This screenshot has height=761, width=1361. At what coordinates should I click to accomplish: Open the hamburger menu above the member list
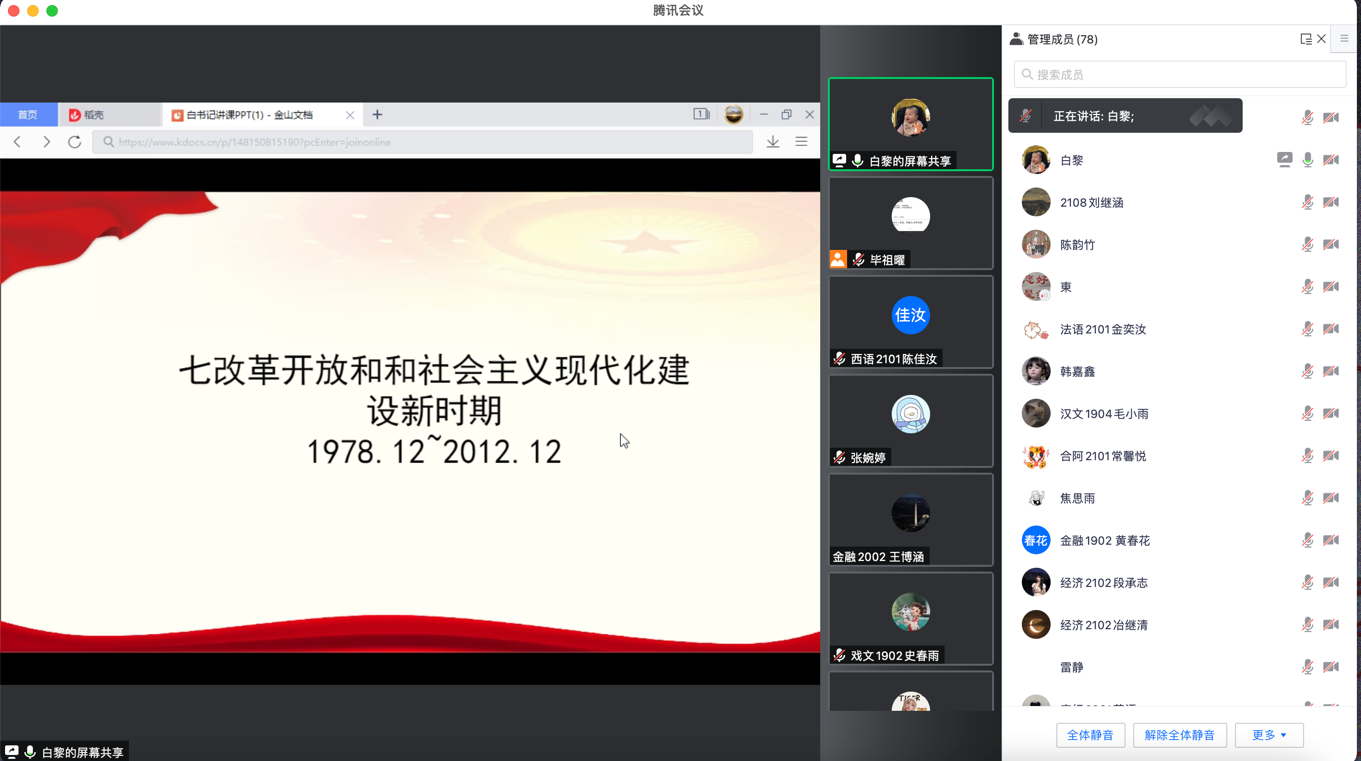[1344, 39]
